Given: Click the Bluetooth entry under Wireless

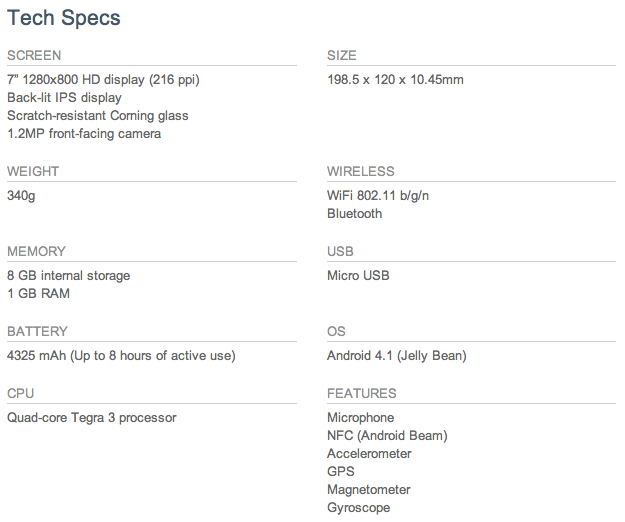Looking at the screenshot, I should point(355,214).
